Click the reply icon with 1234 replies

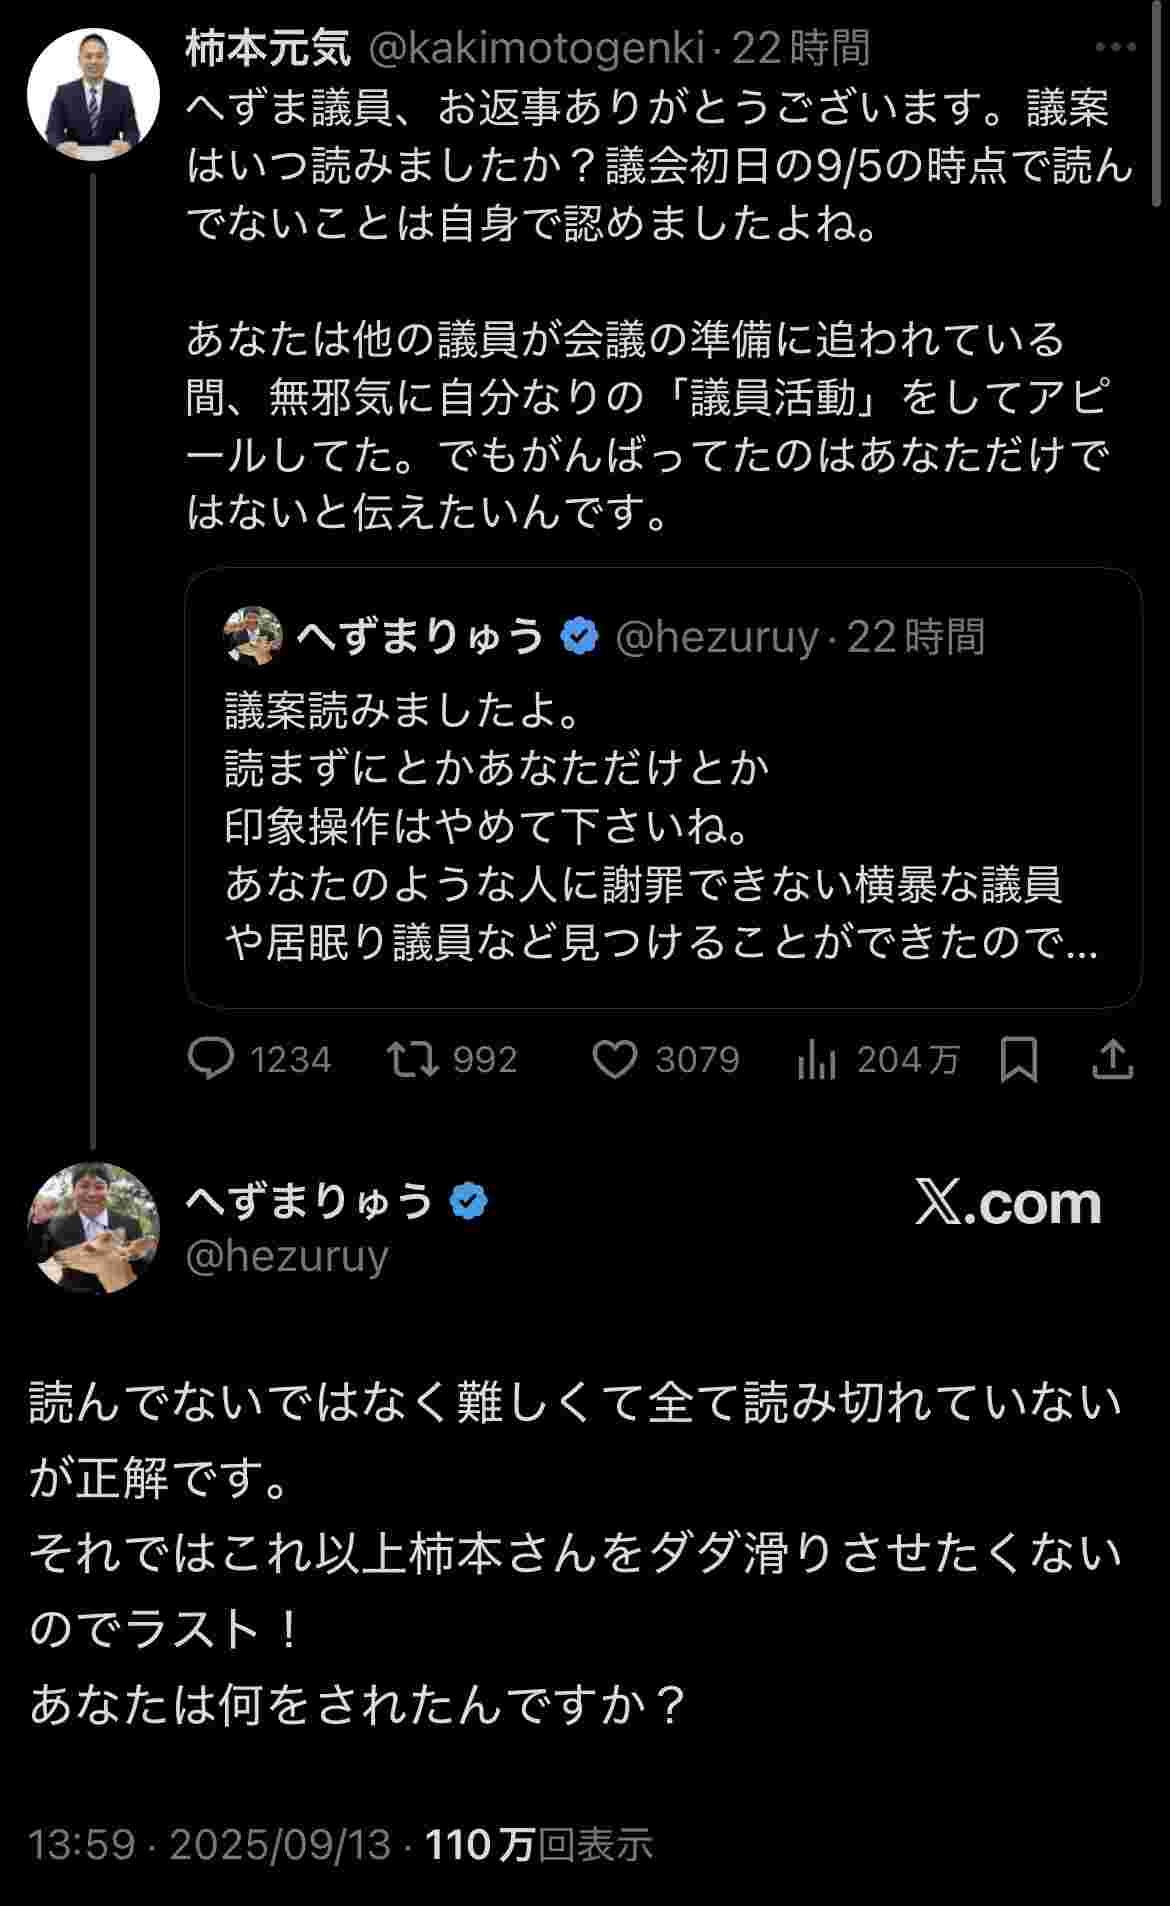click(211, 1059)
